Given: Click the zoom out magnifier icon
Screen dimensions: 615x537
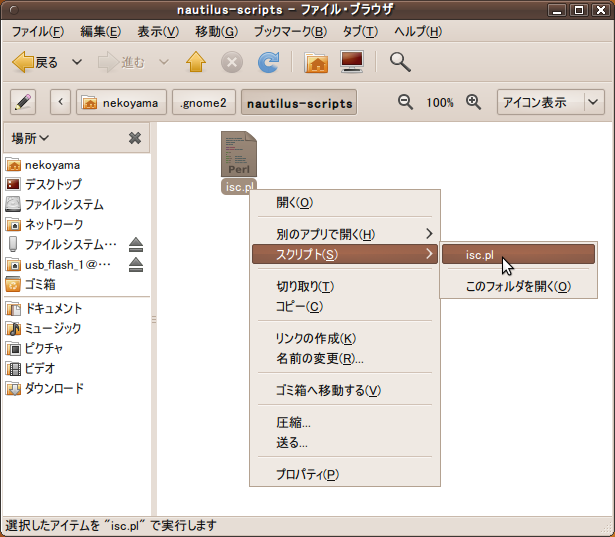Looking at the screenshot, I should click(x=405, y=102).
